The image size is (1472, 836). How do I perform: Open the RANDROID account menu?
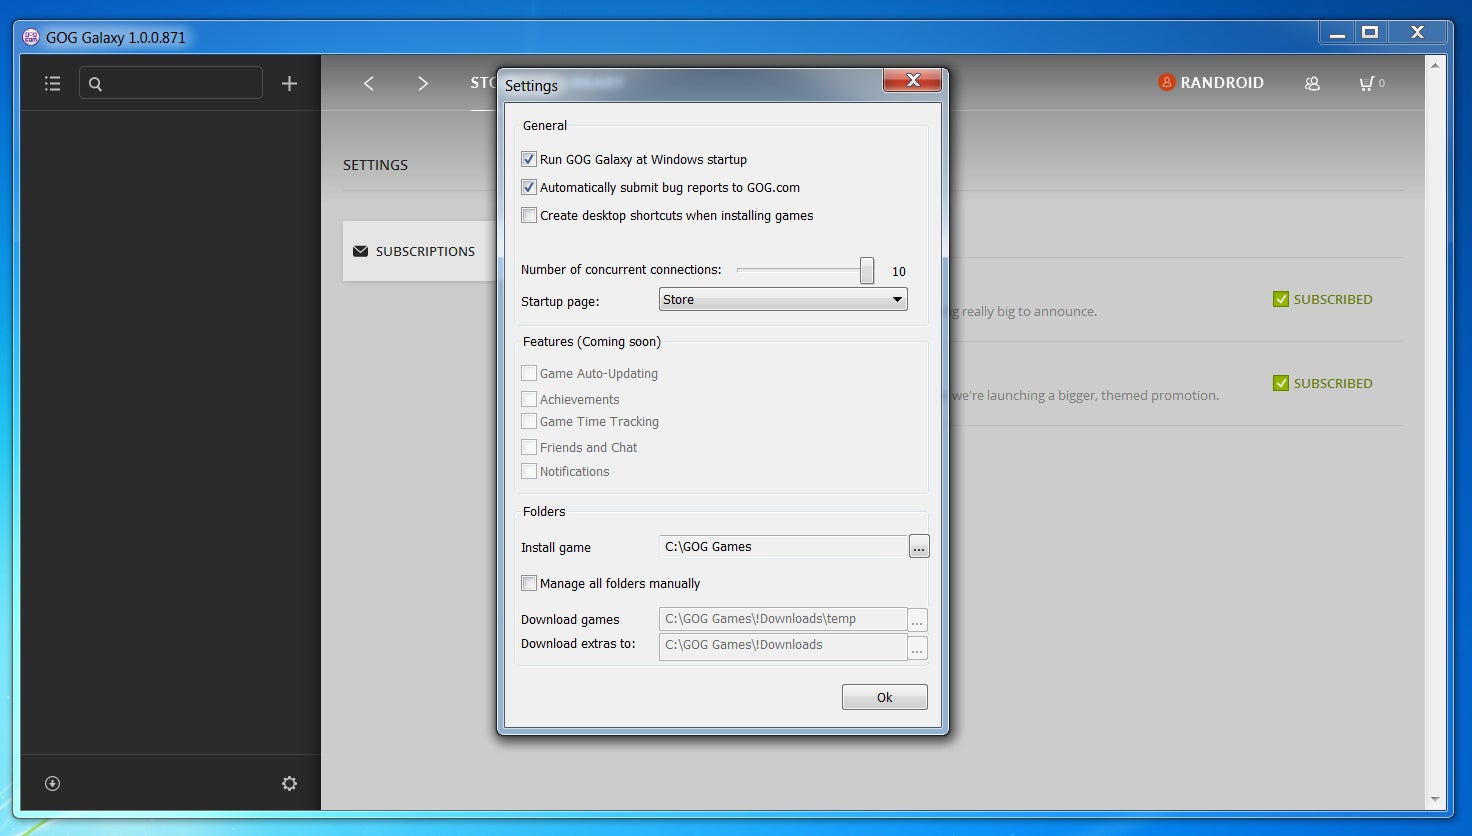coord(1211,83)
